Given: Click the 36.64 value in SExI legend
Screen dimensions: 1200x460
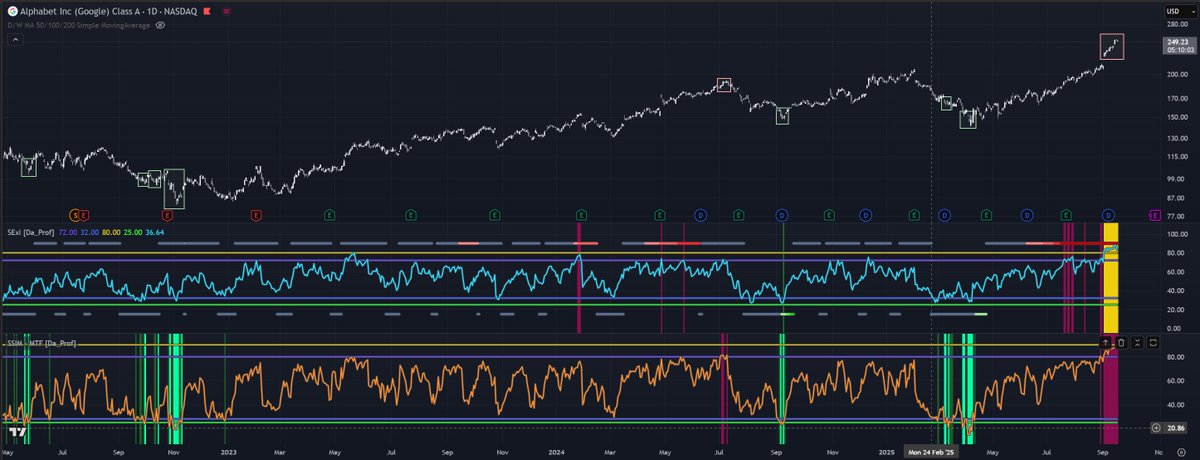Looking at the screenshot, I should click(155, 231).
